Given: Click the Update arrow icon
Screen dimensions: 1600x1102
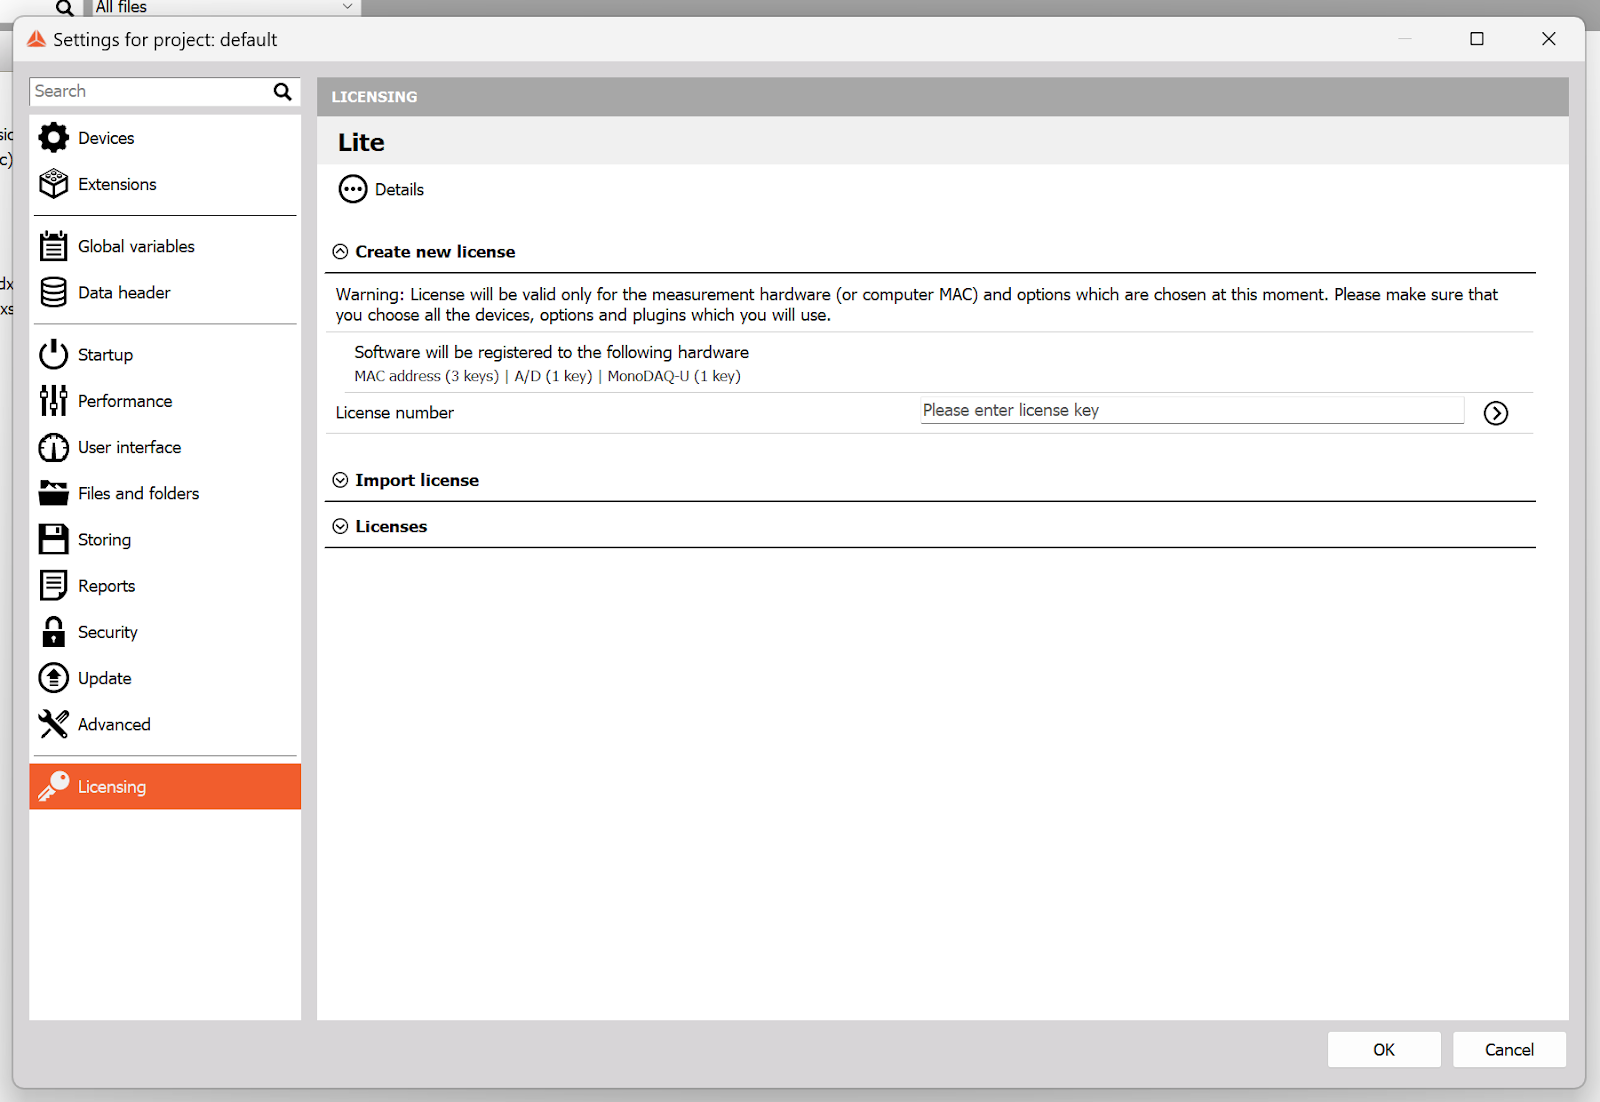Looking at the screenshot, I should click(53, 678).
